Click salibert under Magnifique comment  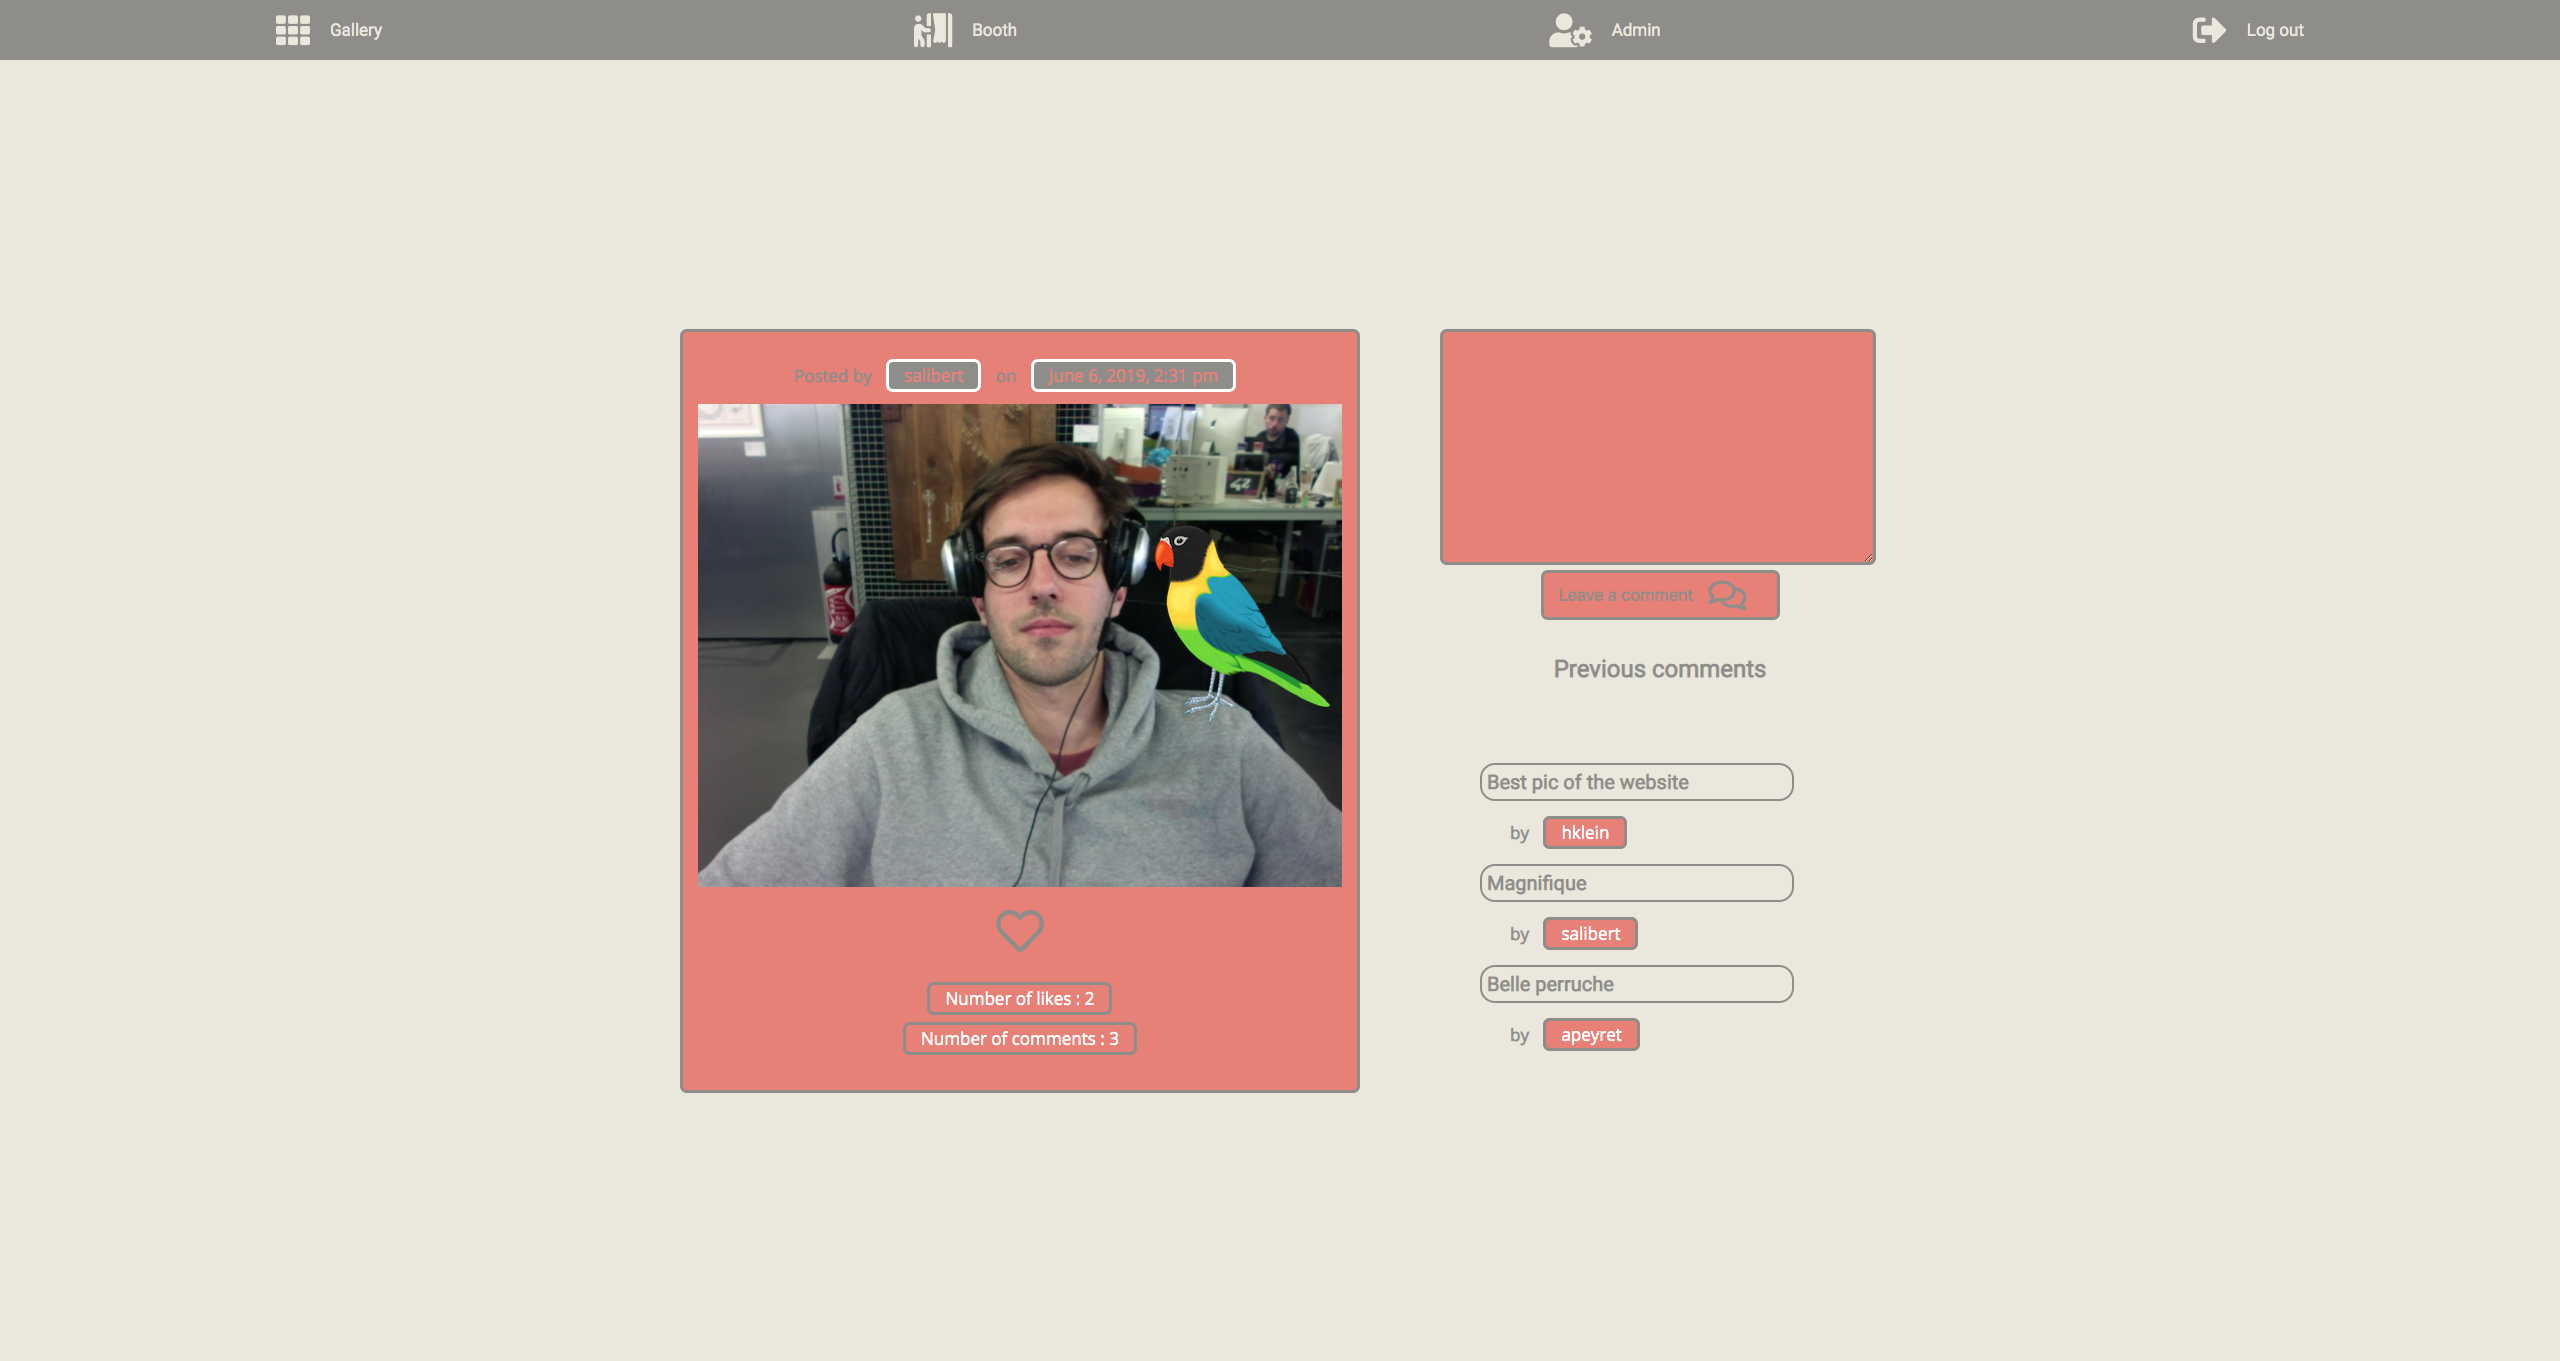point(1589,934)
